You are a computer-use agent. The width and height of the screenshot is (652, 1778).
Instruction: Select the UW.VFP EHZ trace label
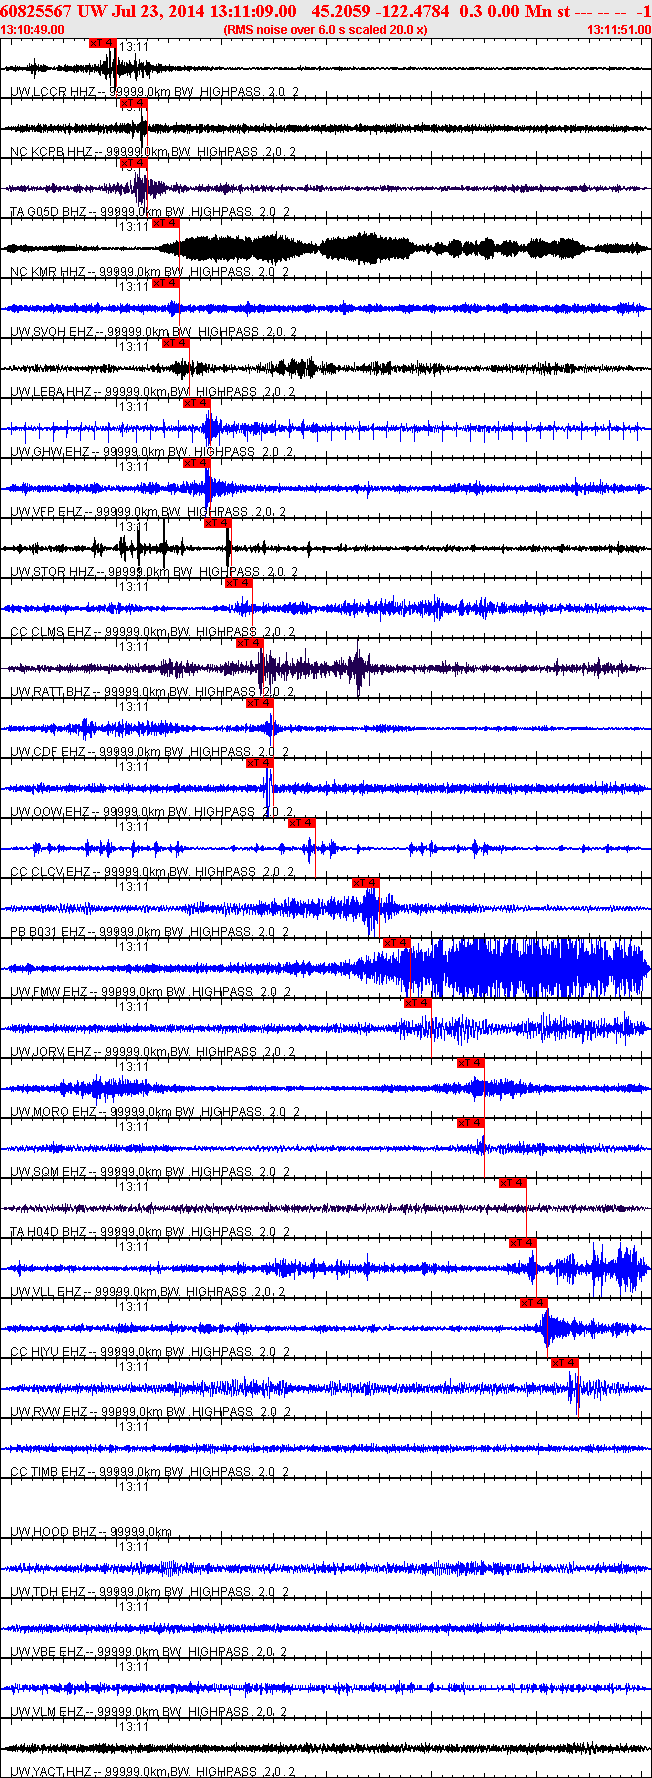[148, 512]
